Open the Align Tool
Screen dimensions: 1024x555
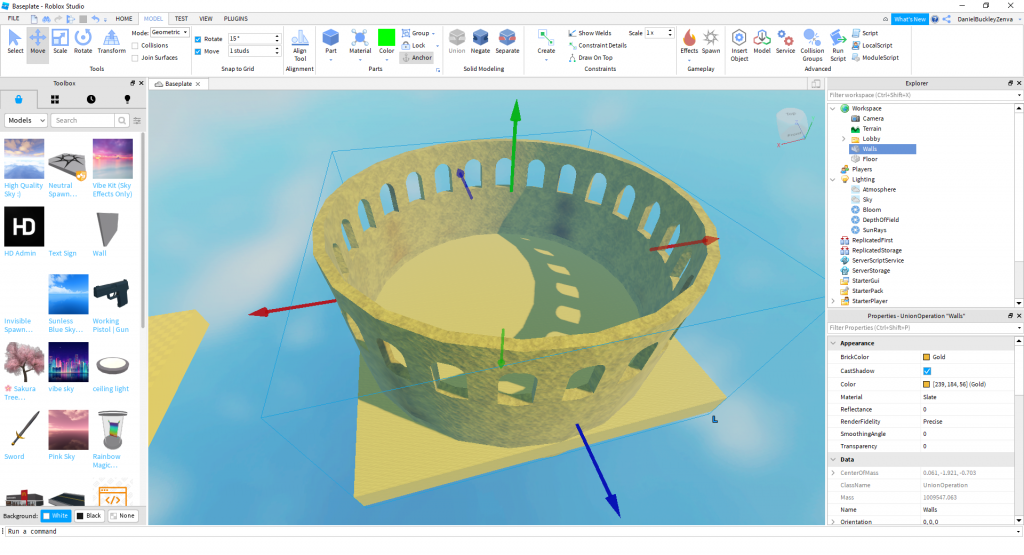299,45
